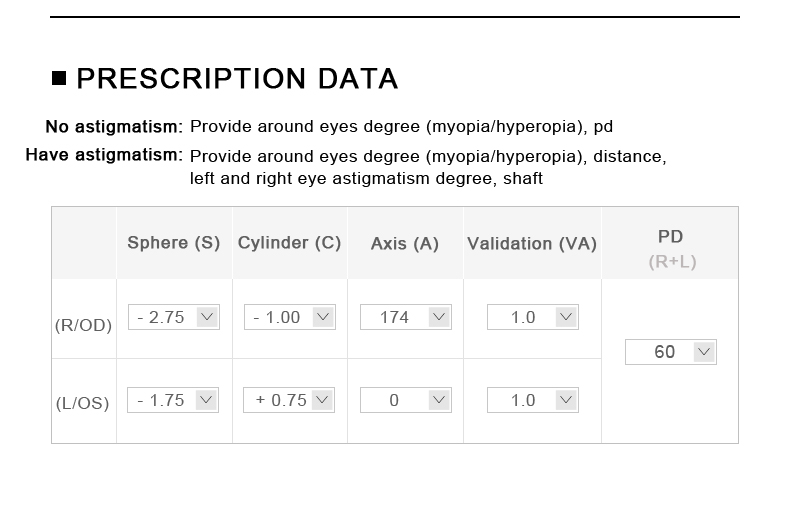Expand the left eye Validation dropdown
The height and width of the screenshot is (519, 790).
(x=532, y=400)
